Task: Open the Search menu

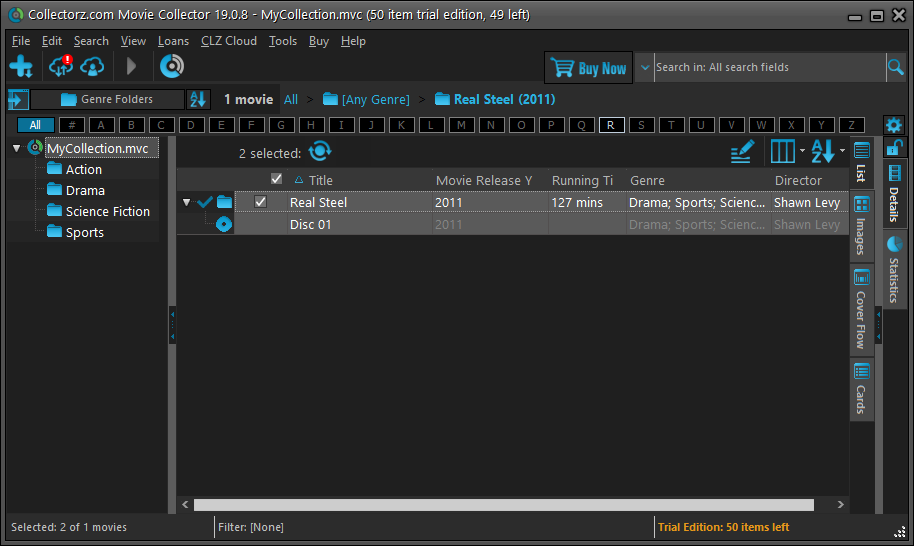Action: [x=91, y=41]
